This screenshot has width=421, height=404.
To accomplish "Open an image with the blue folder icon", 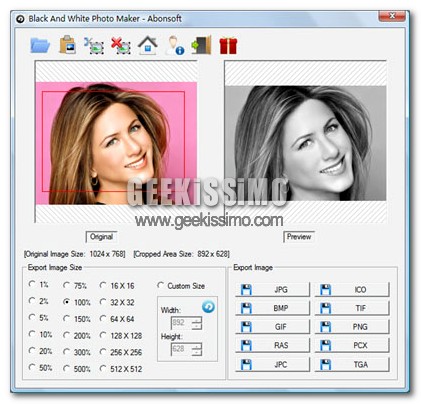I will point(40,45).
